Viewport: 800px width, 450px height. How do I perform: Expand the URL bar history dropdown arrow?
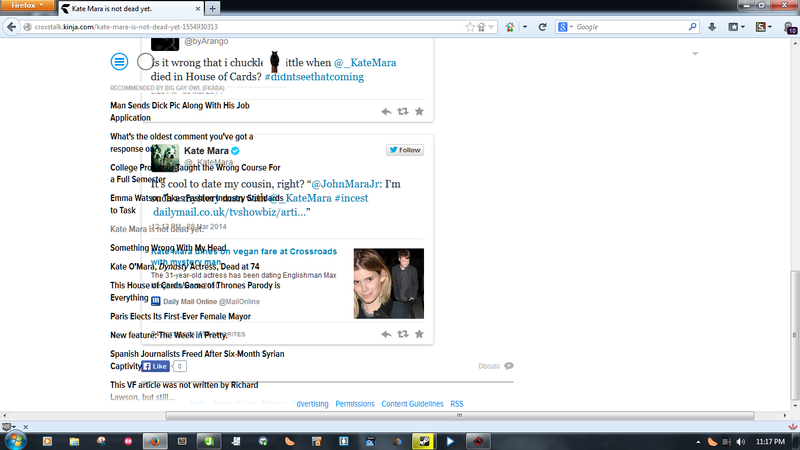[x=491, y=27]
